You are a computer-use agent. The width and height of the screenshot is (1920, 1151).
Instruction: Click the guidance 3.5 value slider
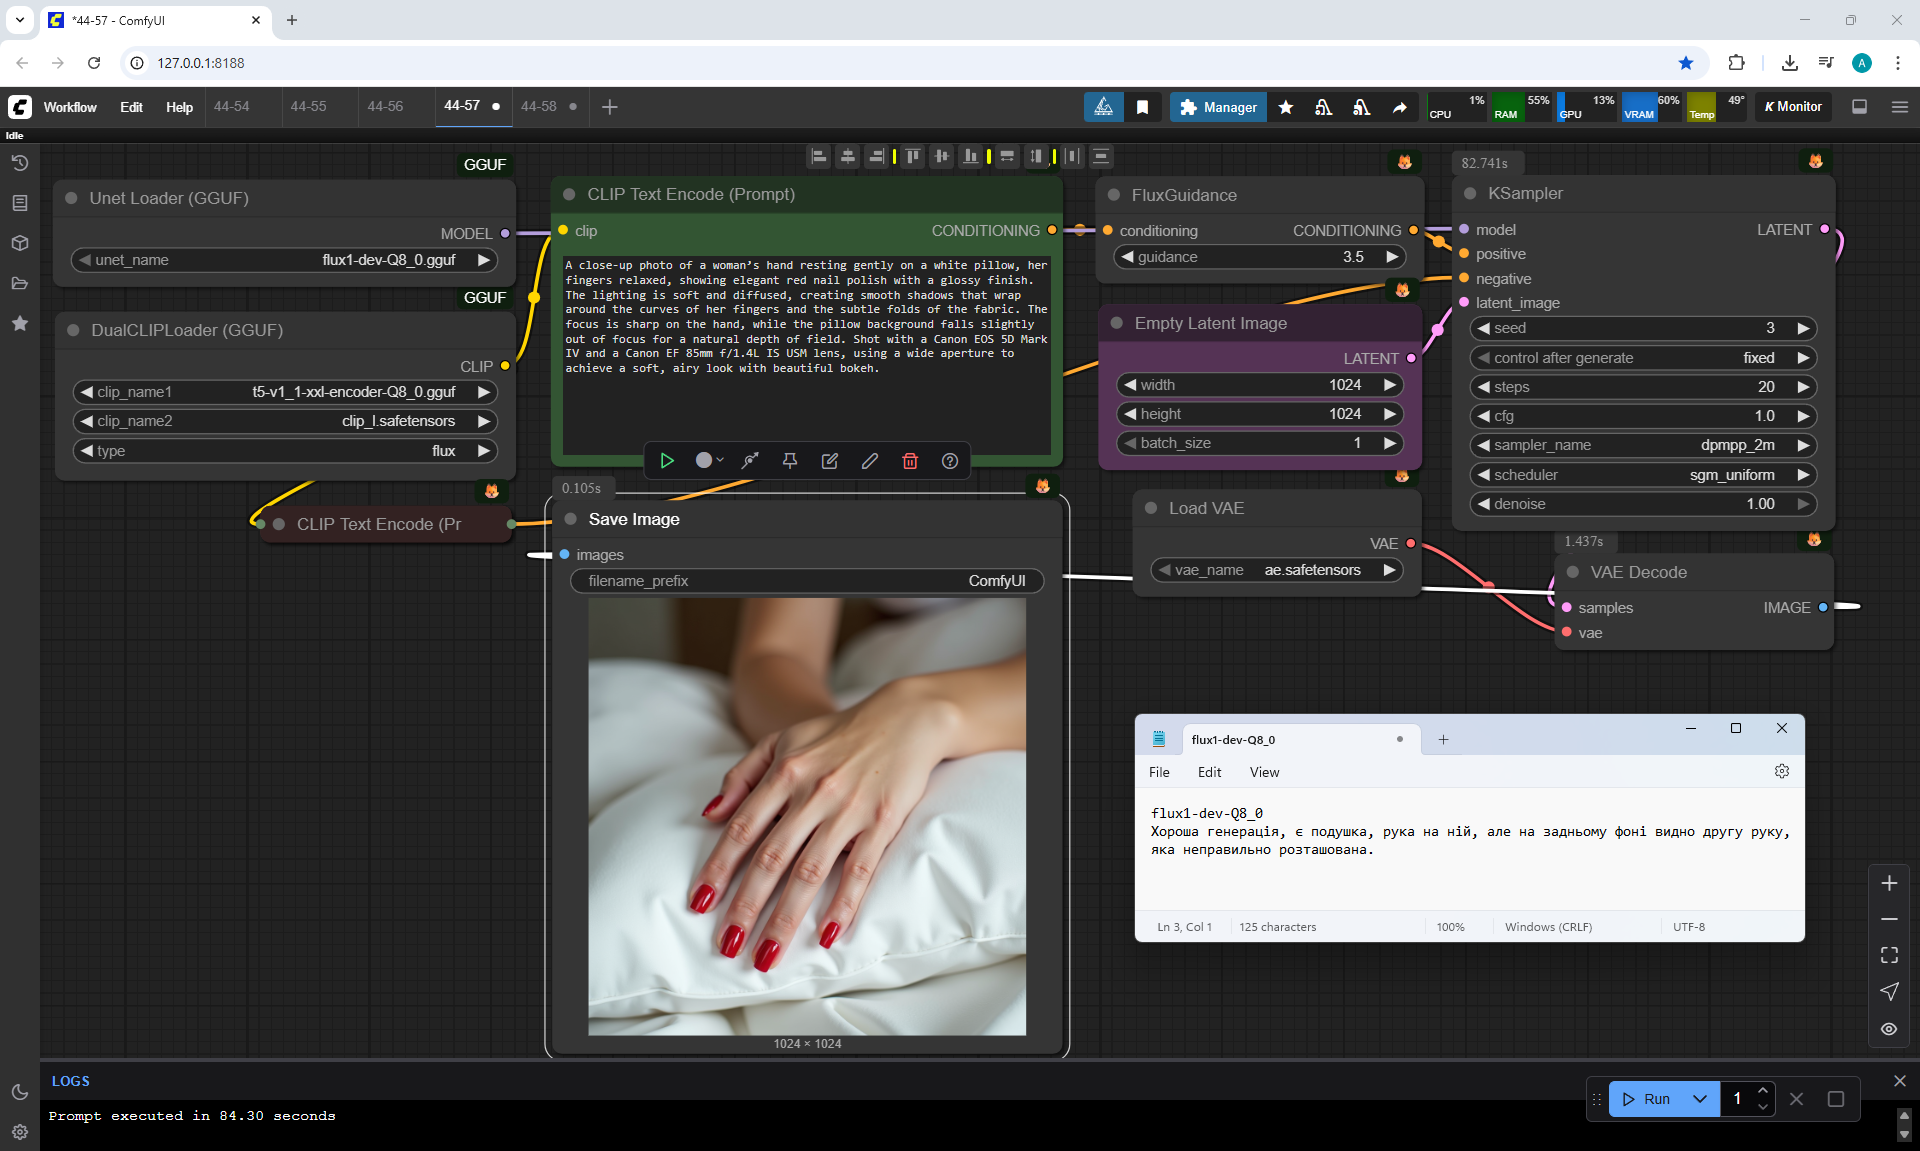point(1260,257)
